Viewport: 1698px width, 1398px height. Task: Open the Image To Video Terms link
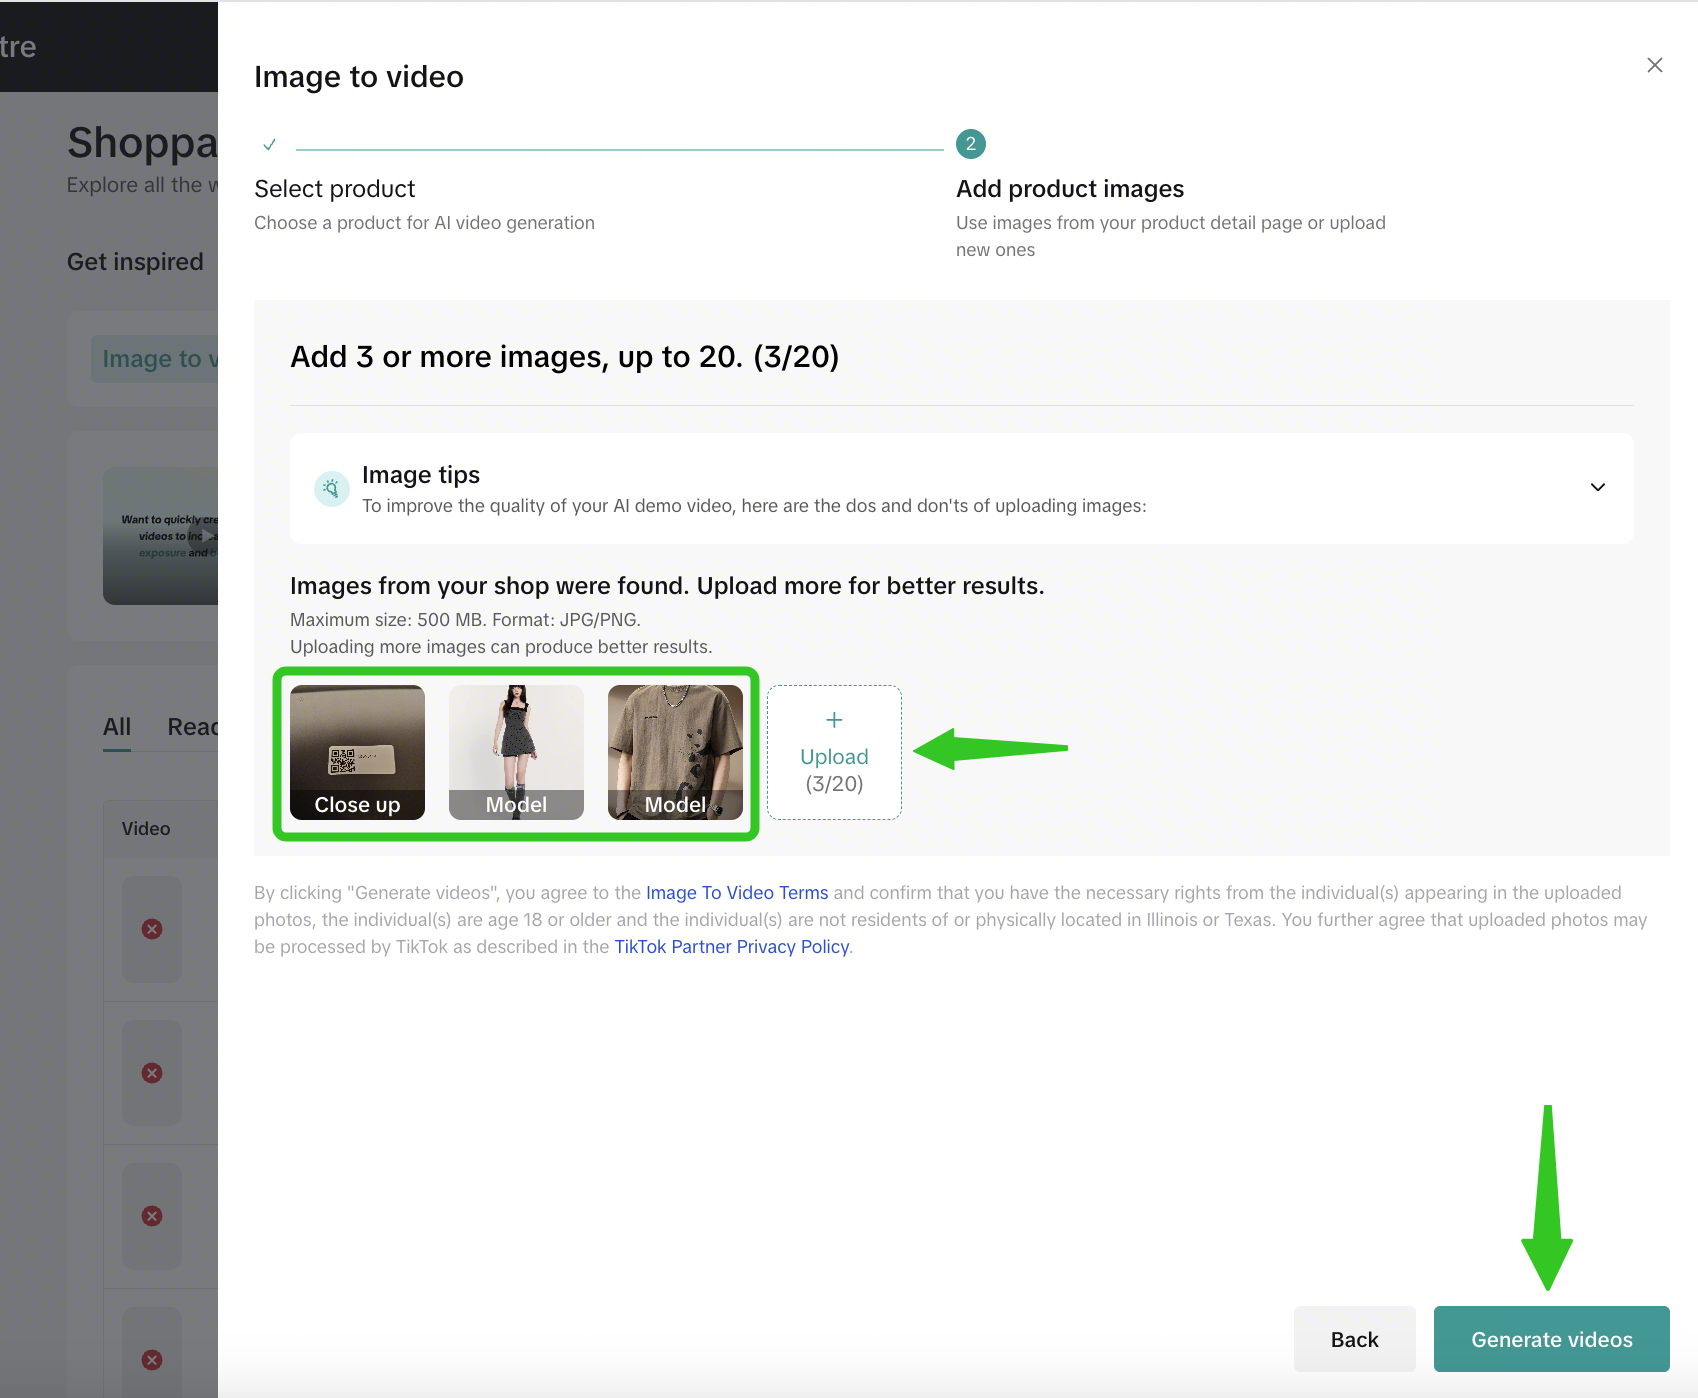737,893
